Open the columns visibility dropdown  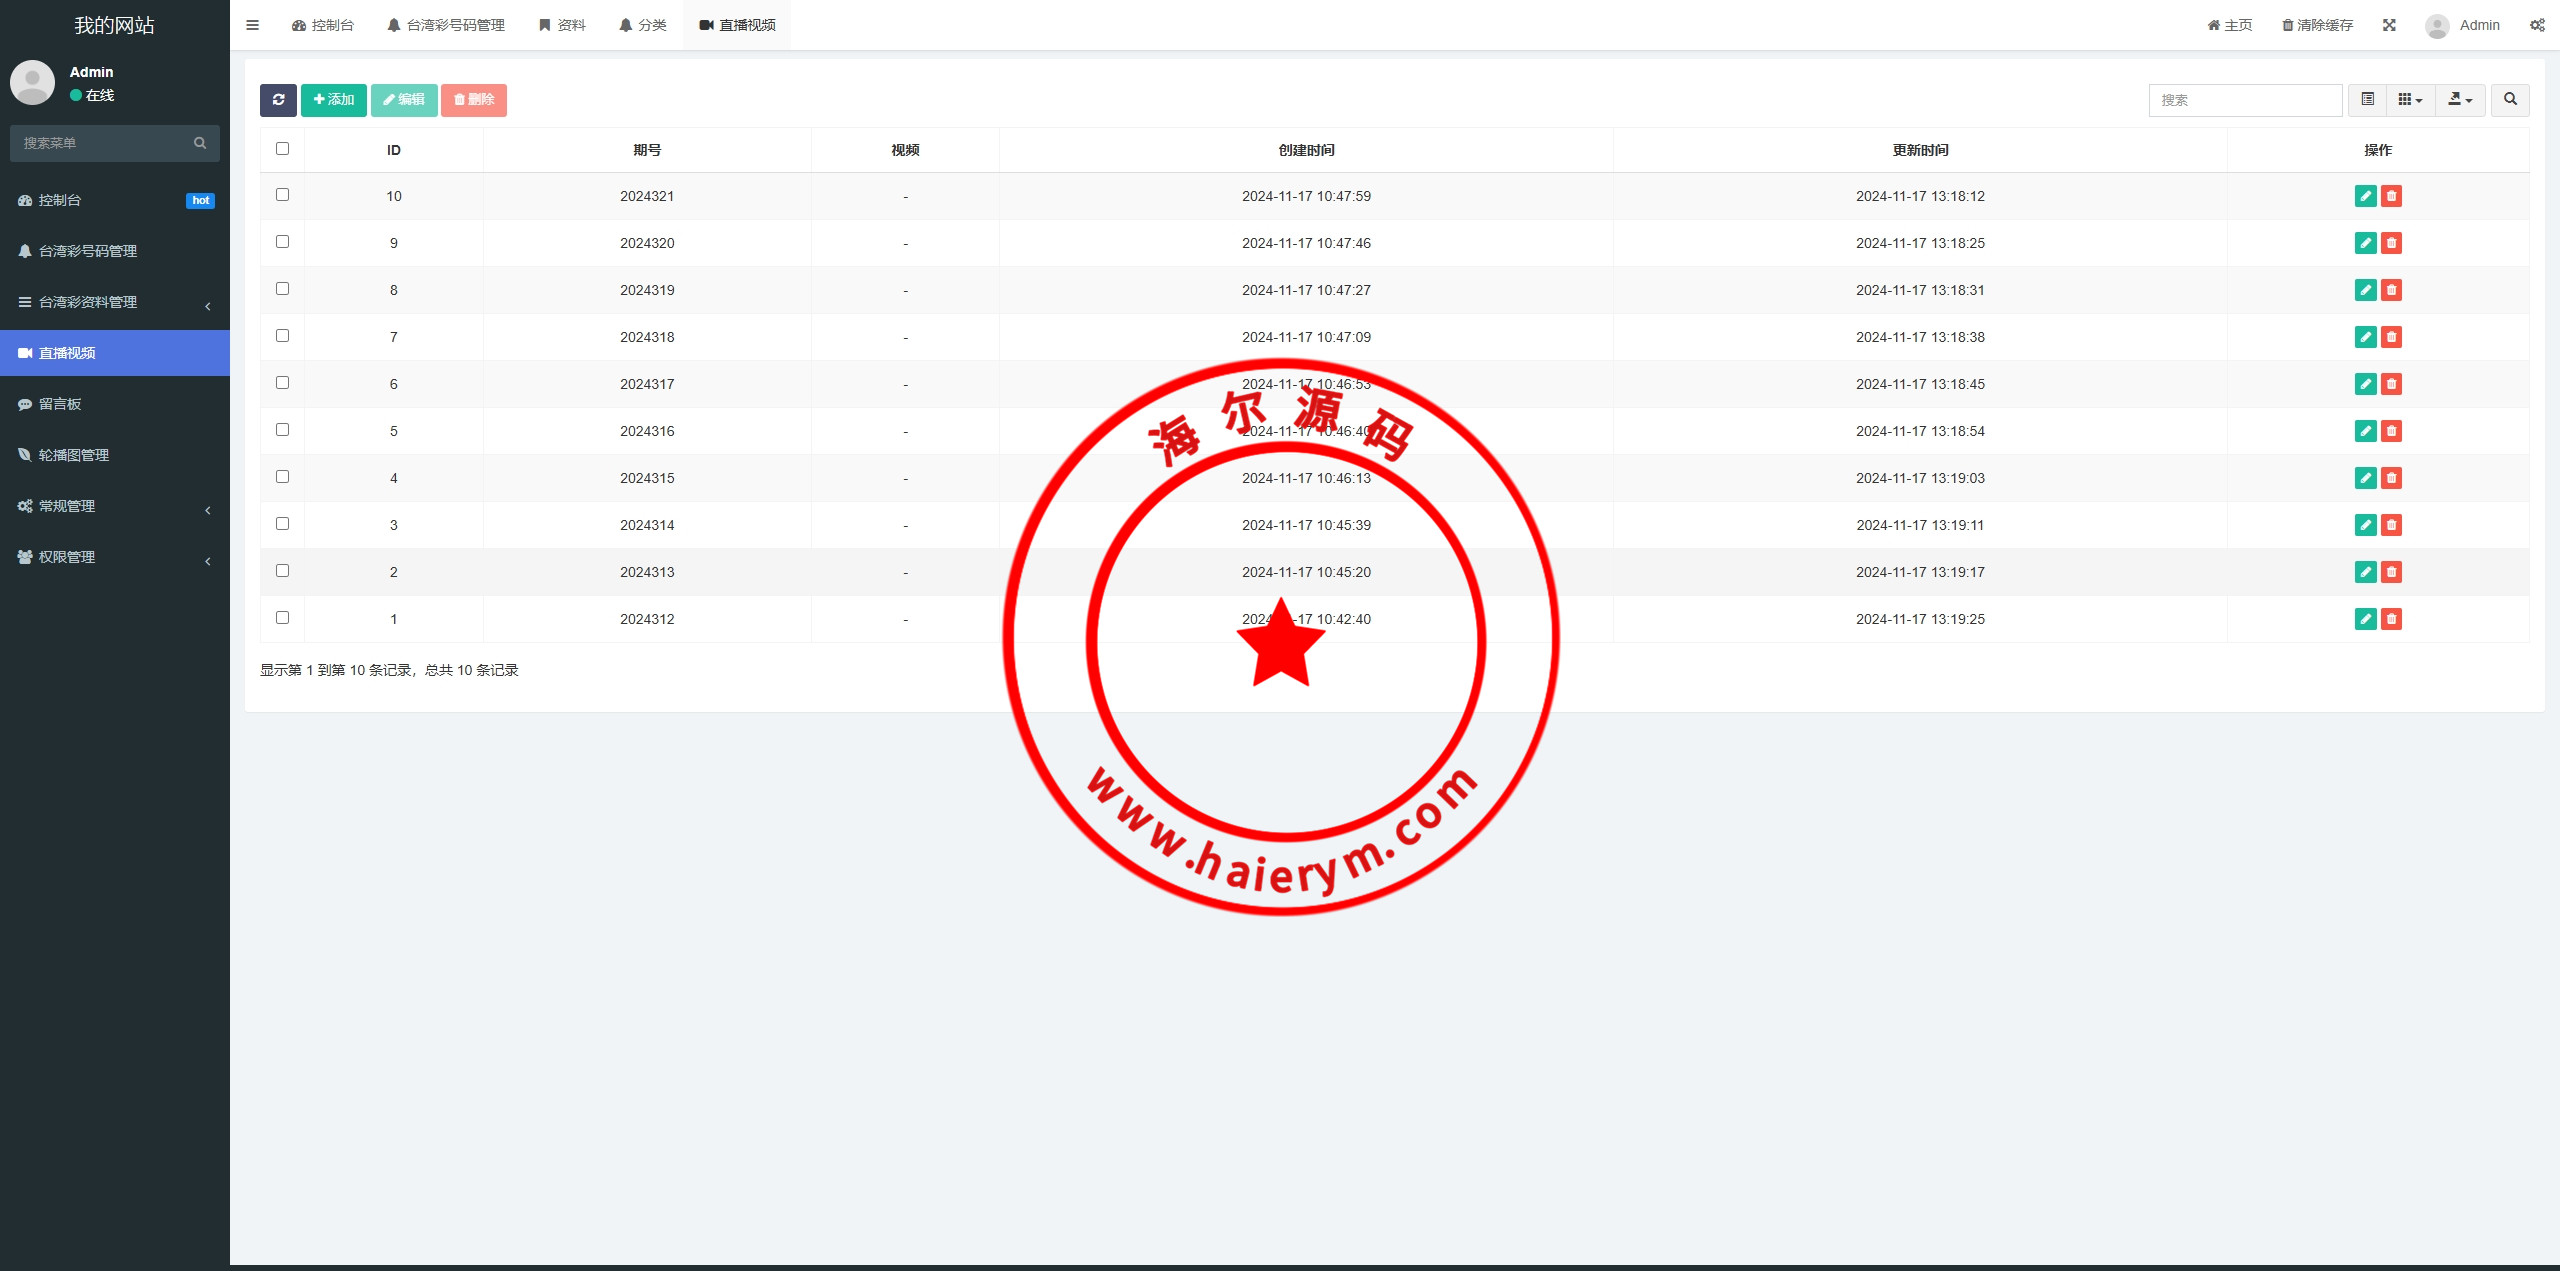(2410, 100)
